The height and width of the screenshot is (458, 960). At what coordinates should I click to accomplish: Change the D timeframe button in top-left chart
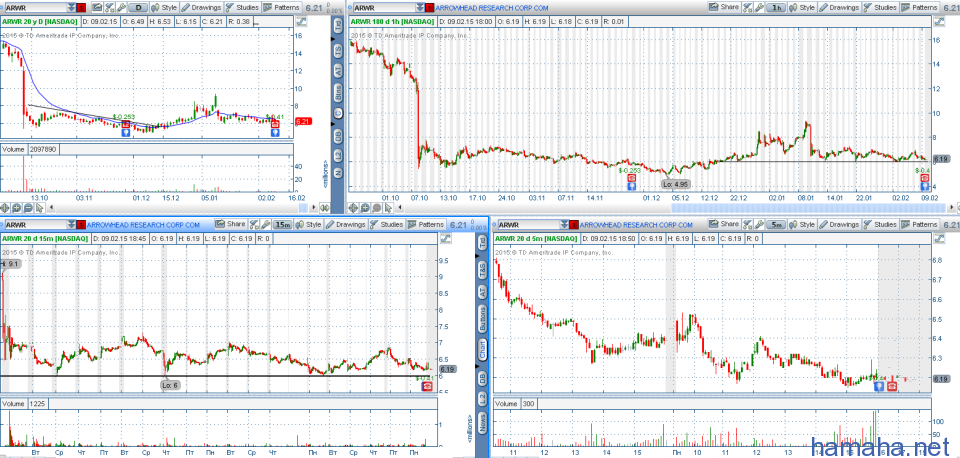(x=140, y=7)
